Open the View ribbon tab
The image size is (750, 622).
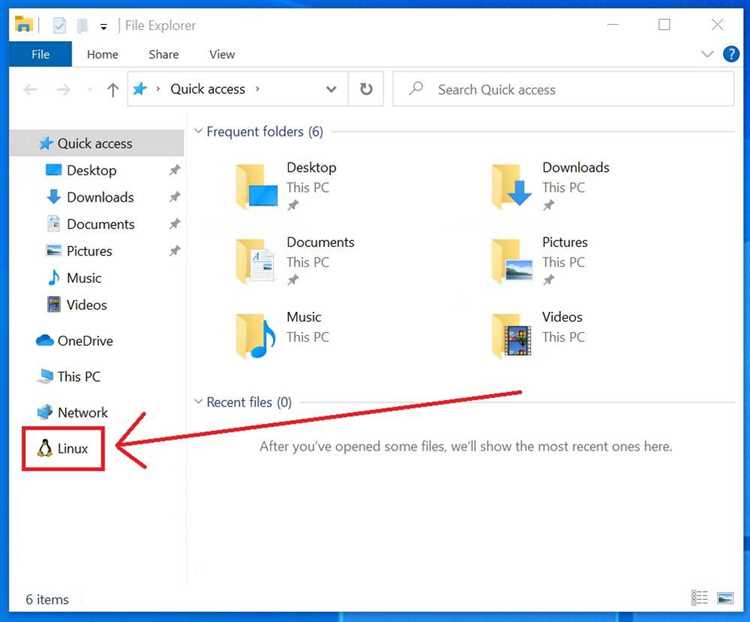click(x=222, y=55)
